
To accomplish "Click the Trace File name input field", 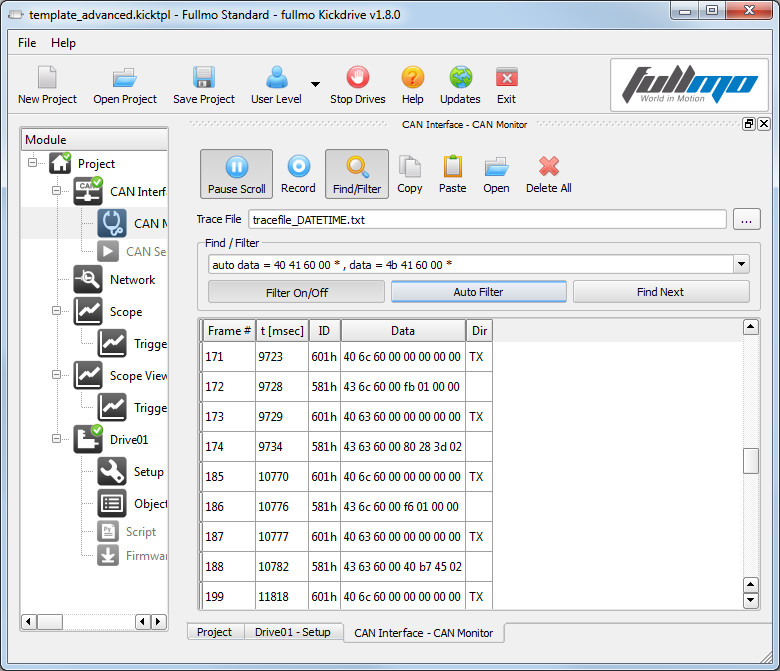I will (487, 219).
